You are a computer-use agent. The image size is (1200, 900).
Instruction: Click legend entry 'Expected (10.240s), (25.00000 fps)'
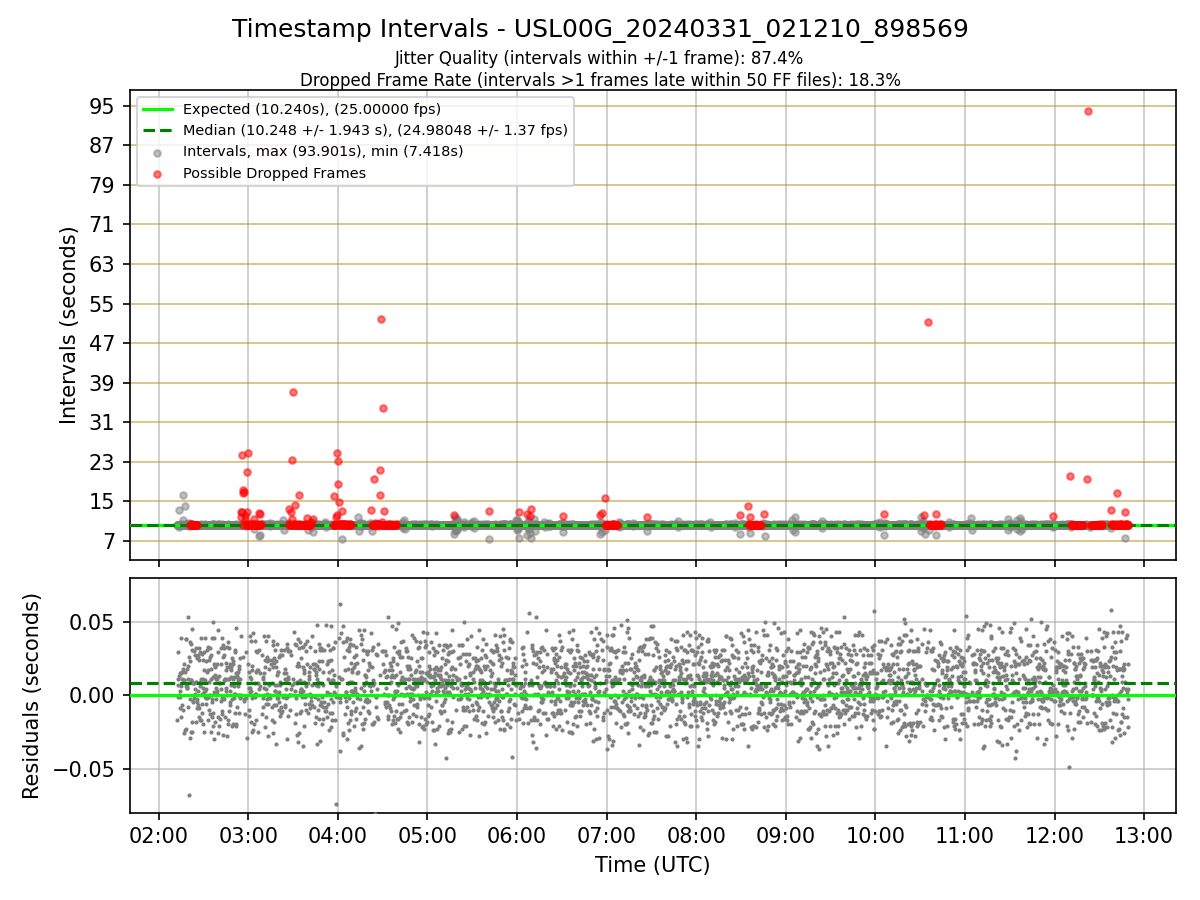[312, 109]
